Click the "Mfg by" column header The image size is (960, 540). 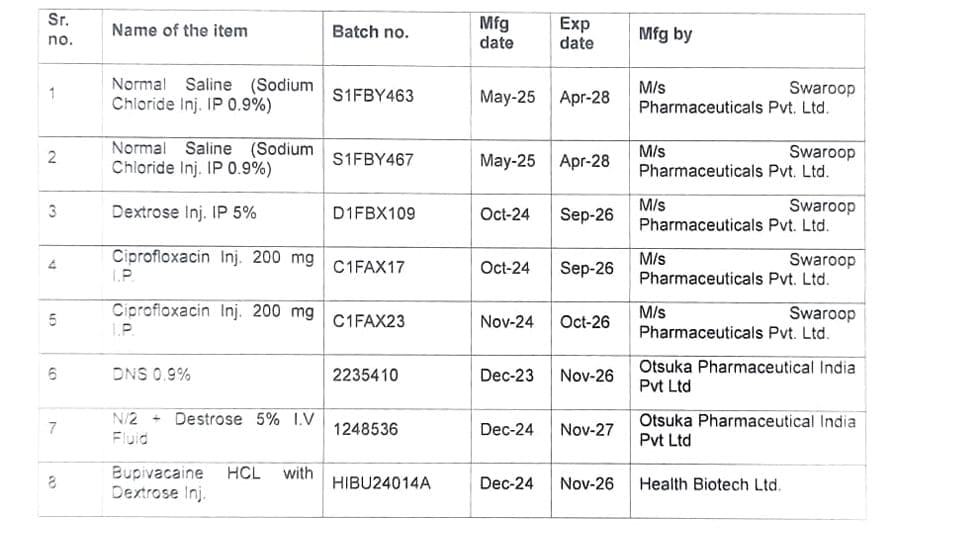pyautogui.click(x=665, y=34)
